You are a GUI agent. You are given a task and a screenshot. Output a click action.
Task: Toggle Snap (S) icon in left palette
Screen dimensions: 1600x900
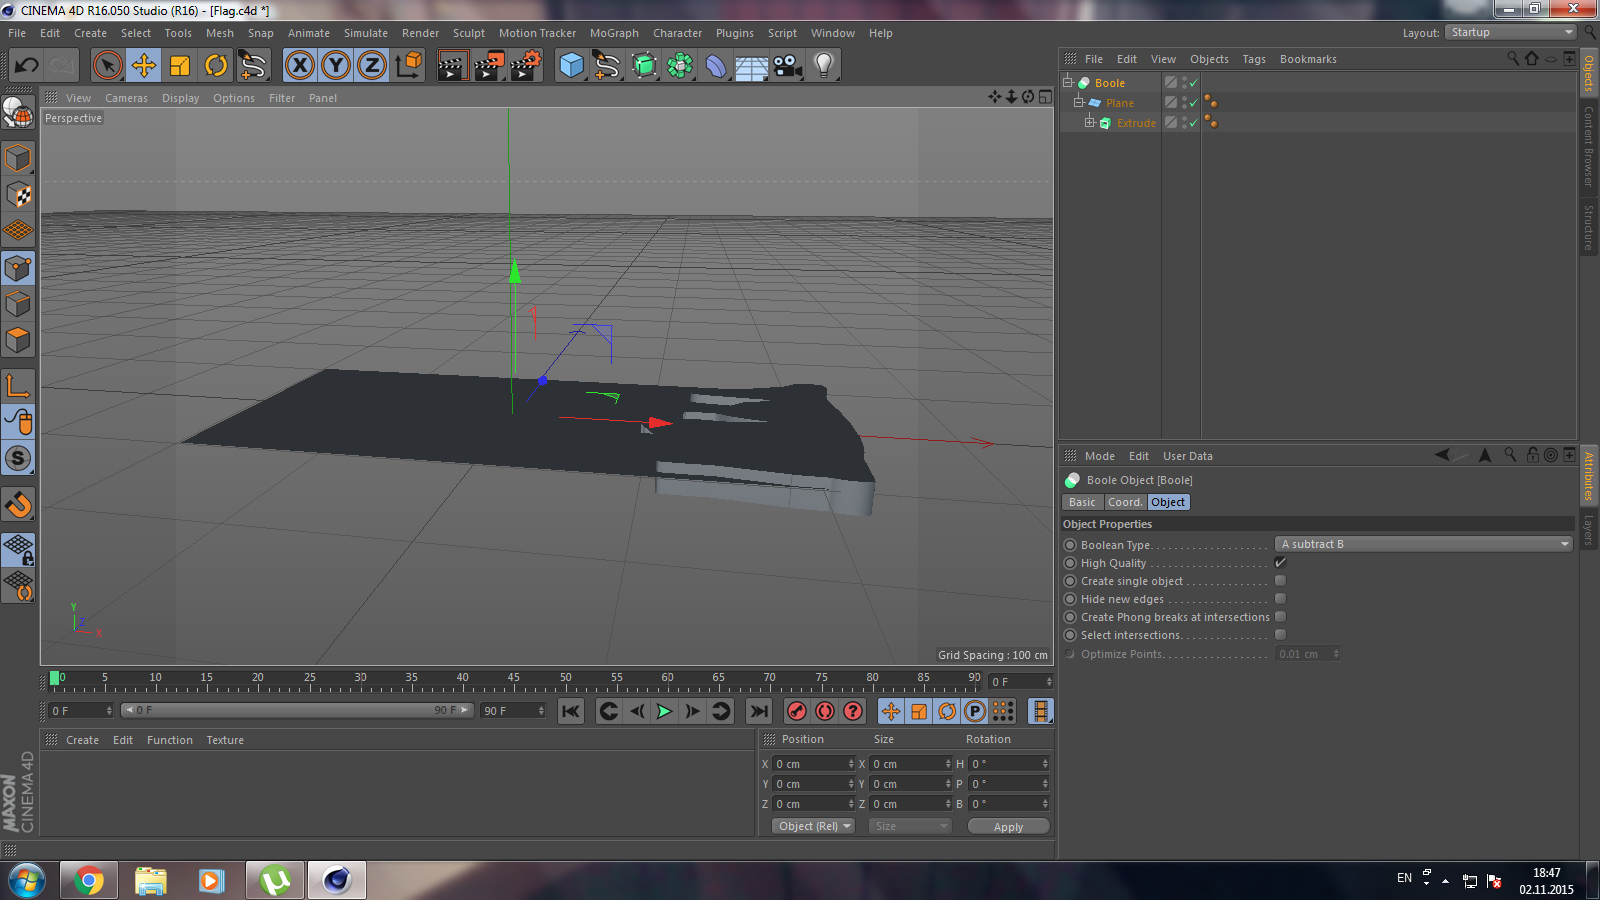(18, 458)
